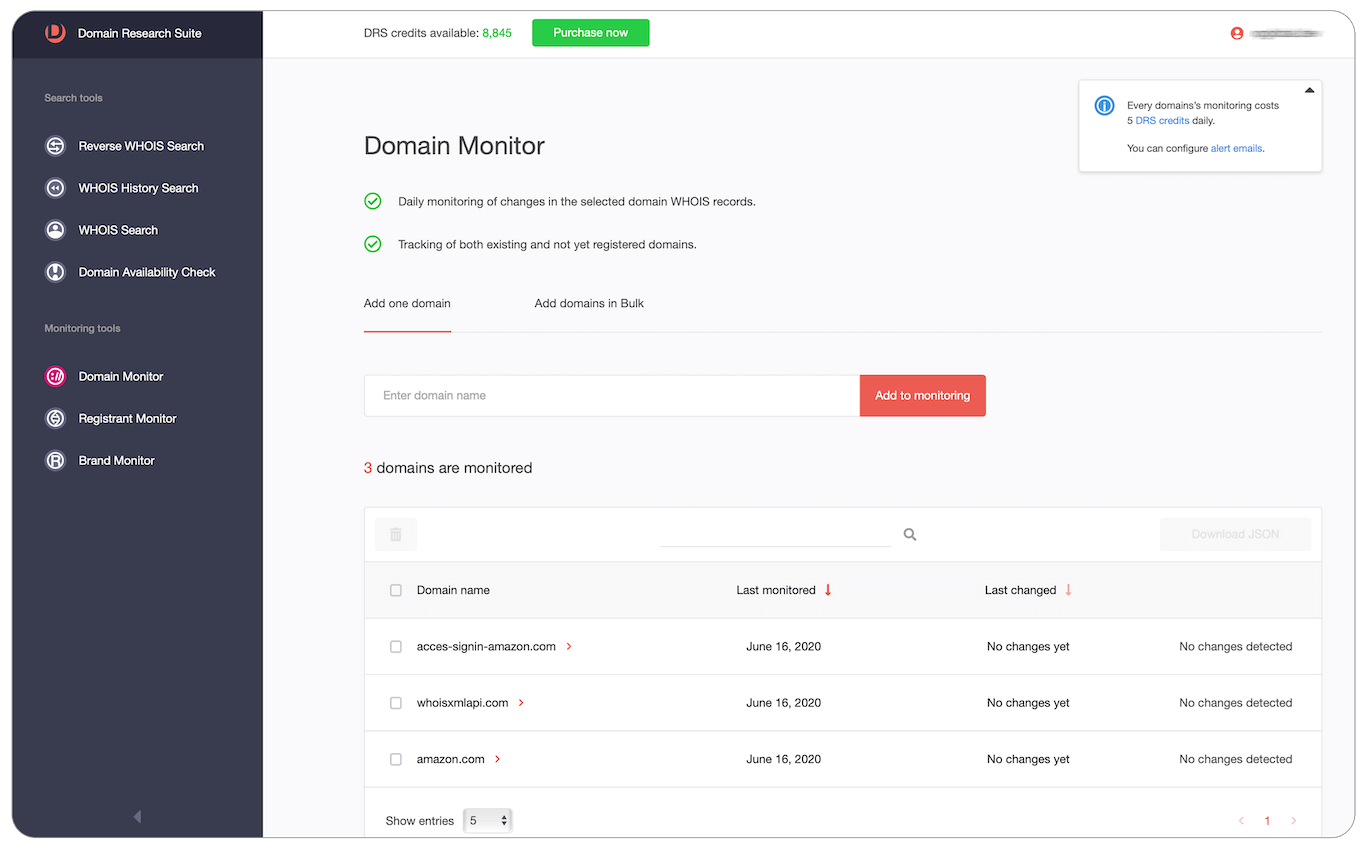Click the Domain Availability Check icon
The image size is (1366, 850).
point(56,272)
